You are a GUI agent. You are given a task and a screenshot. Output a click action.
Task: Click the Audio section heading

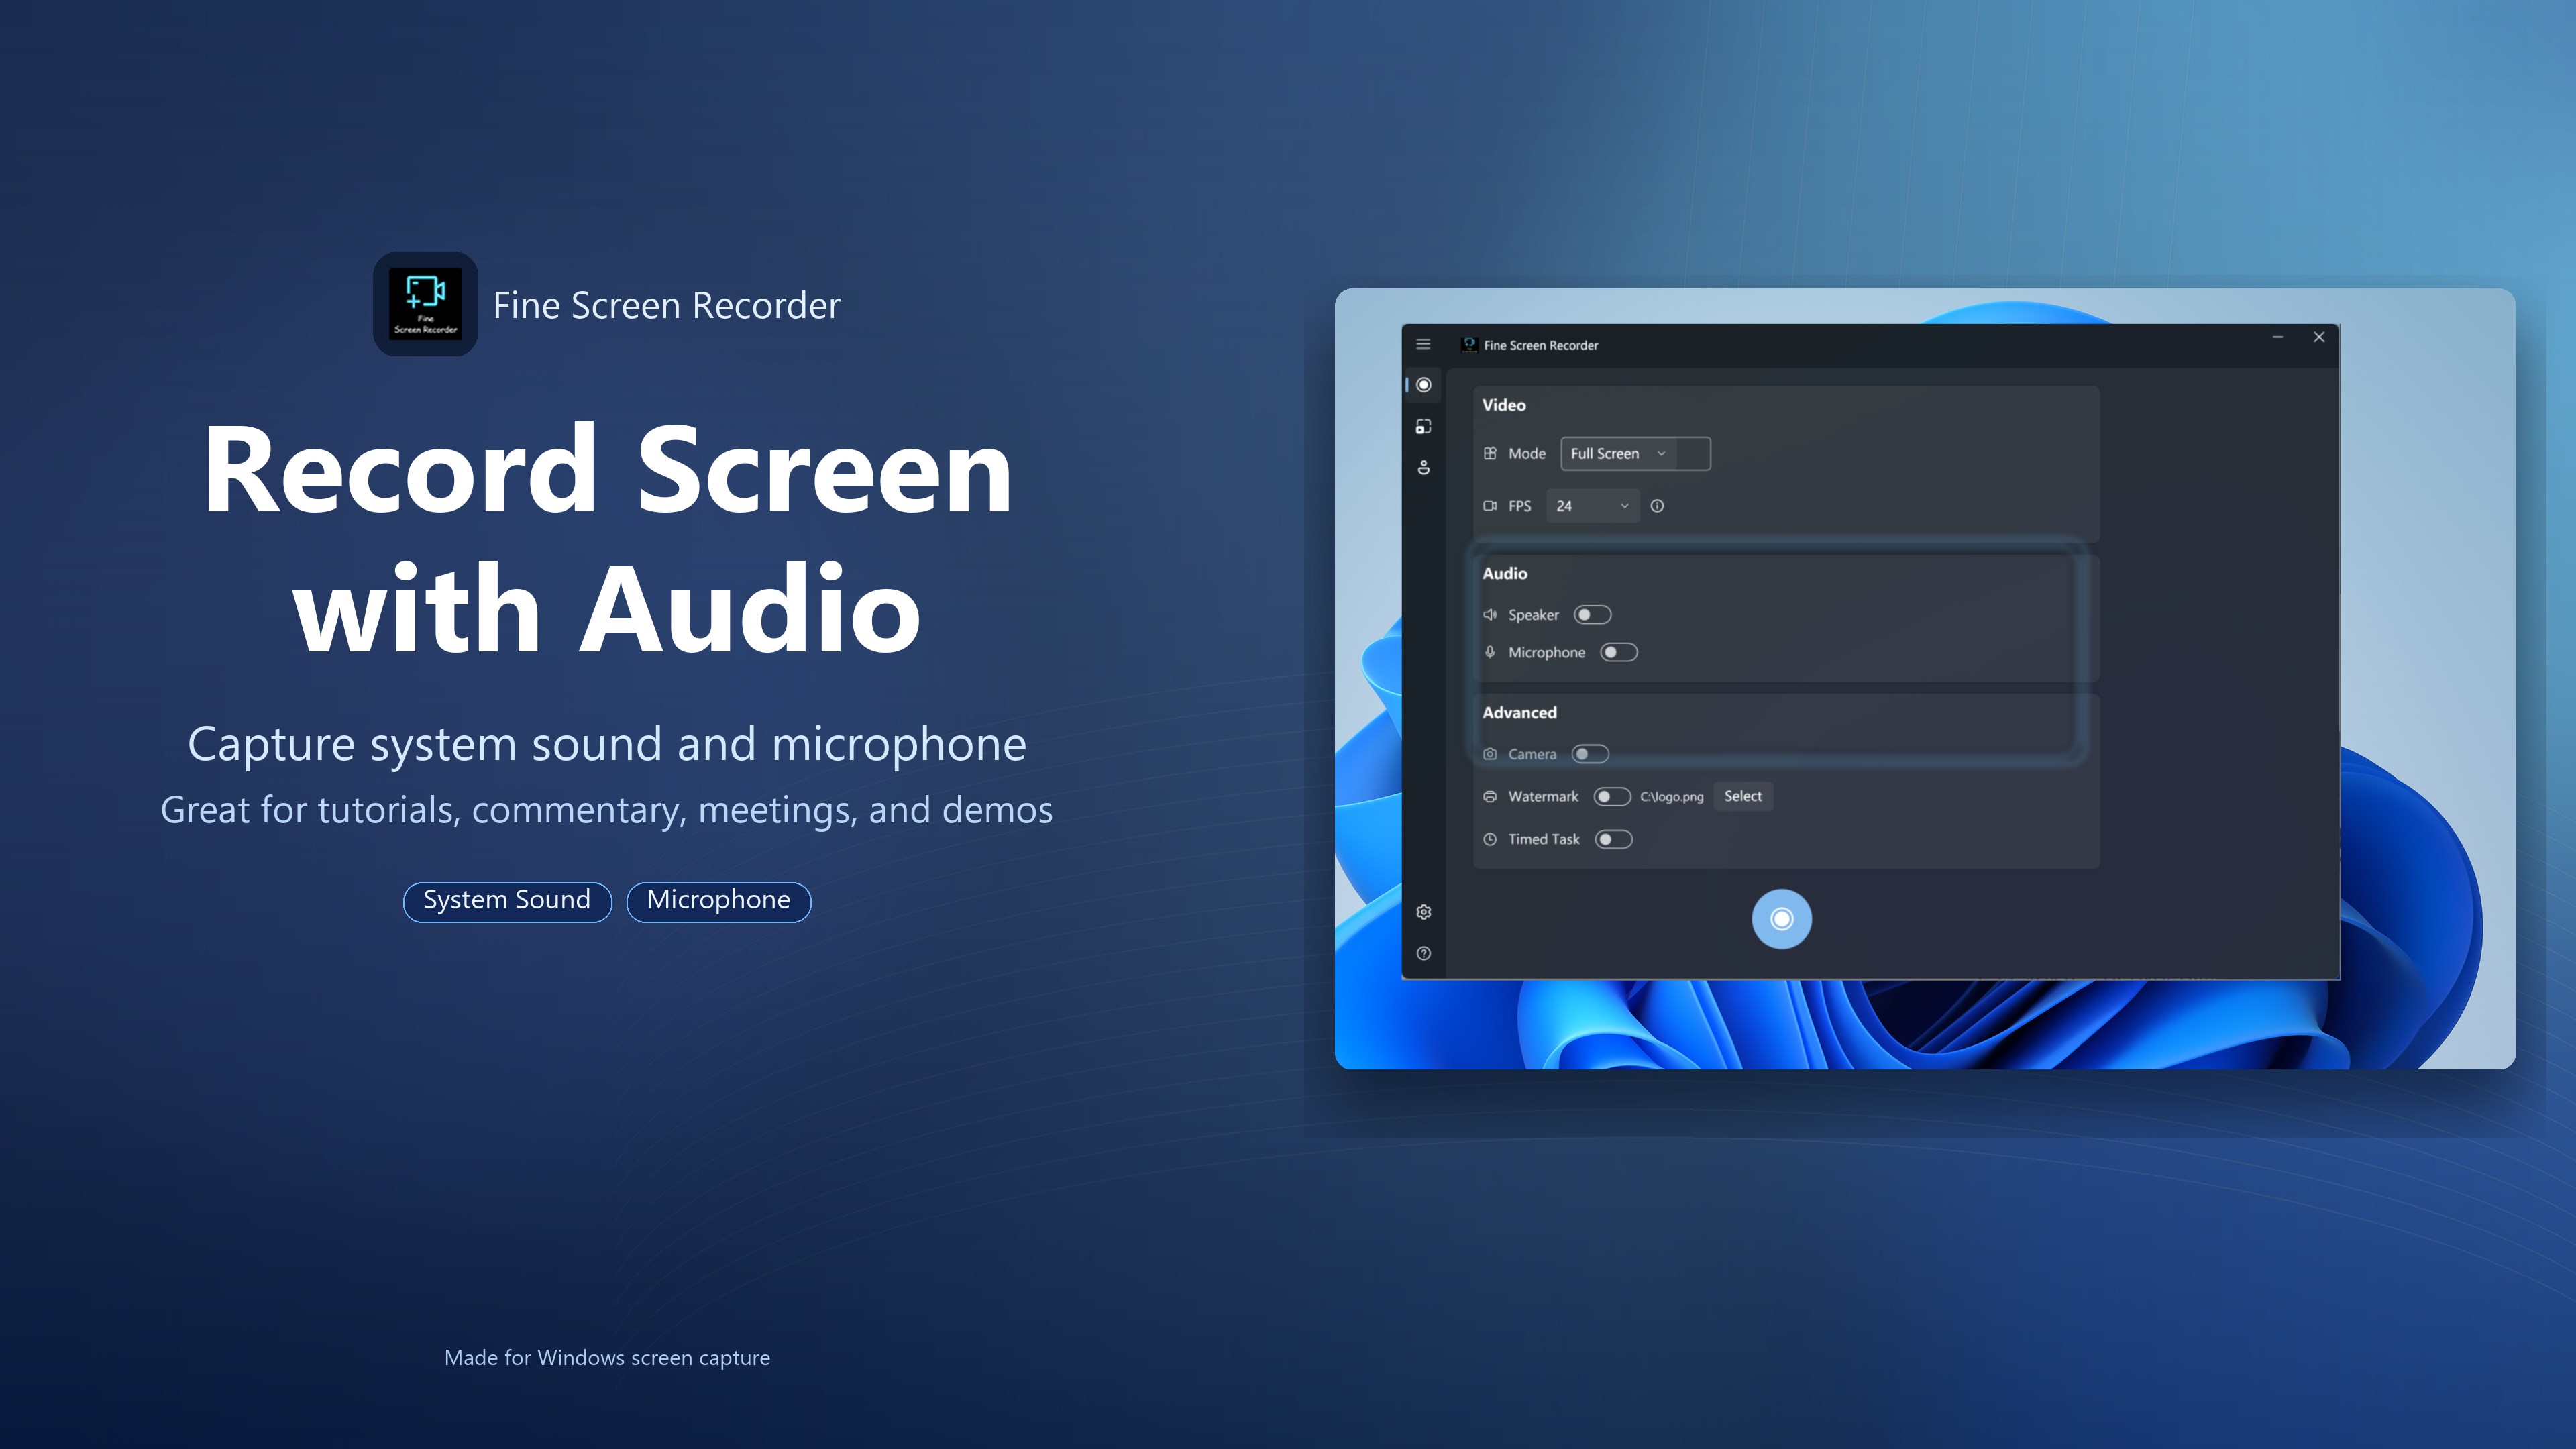tap(1504, 573)
